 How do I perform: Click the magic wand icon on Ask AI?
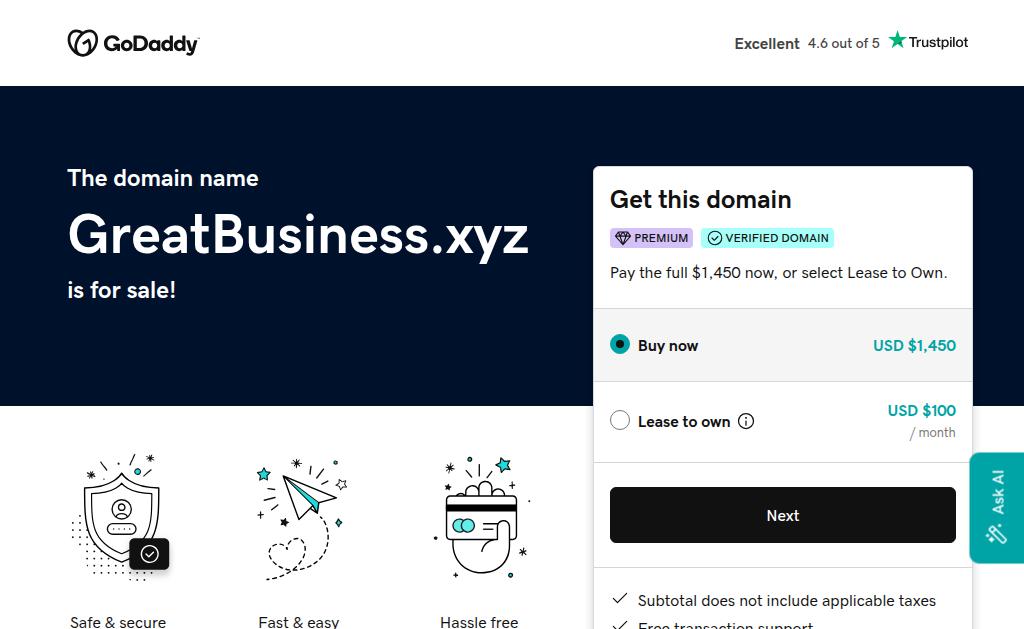point(997,534)
